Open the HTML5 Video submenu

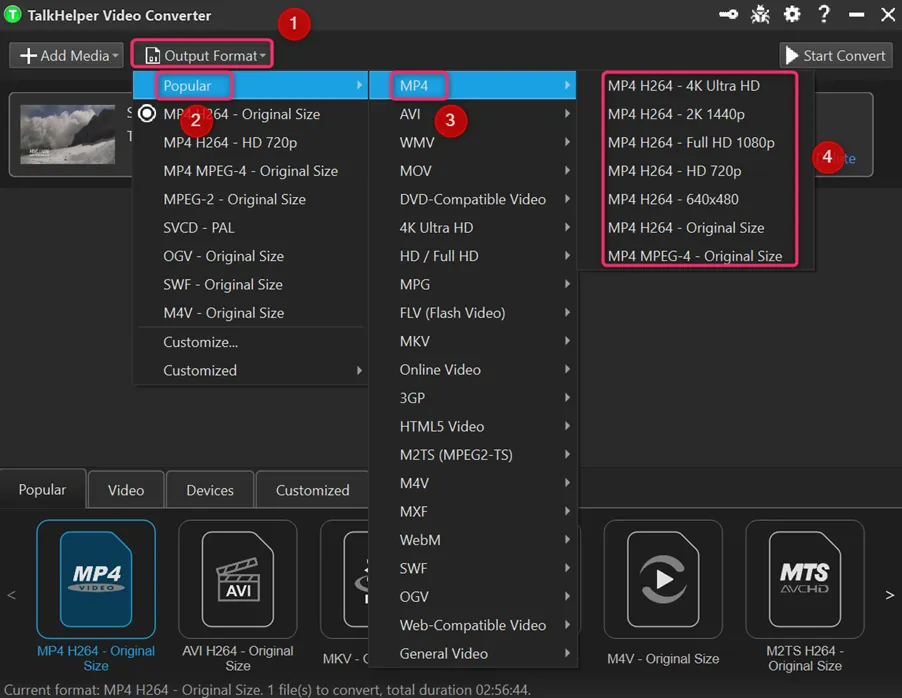click(x=472, y=426)
